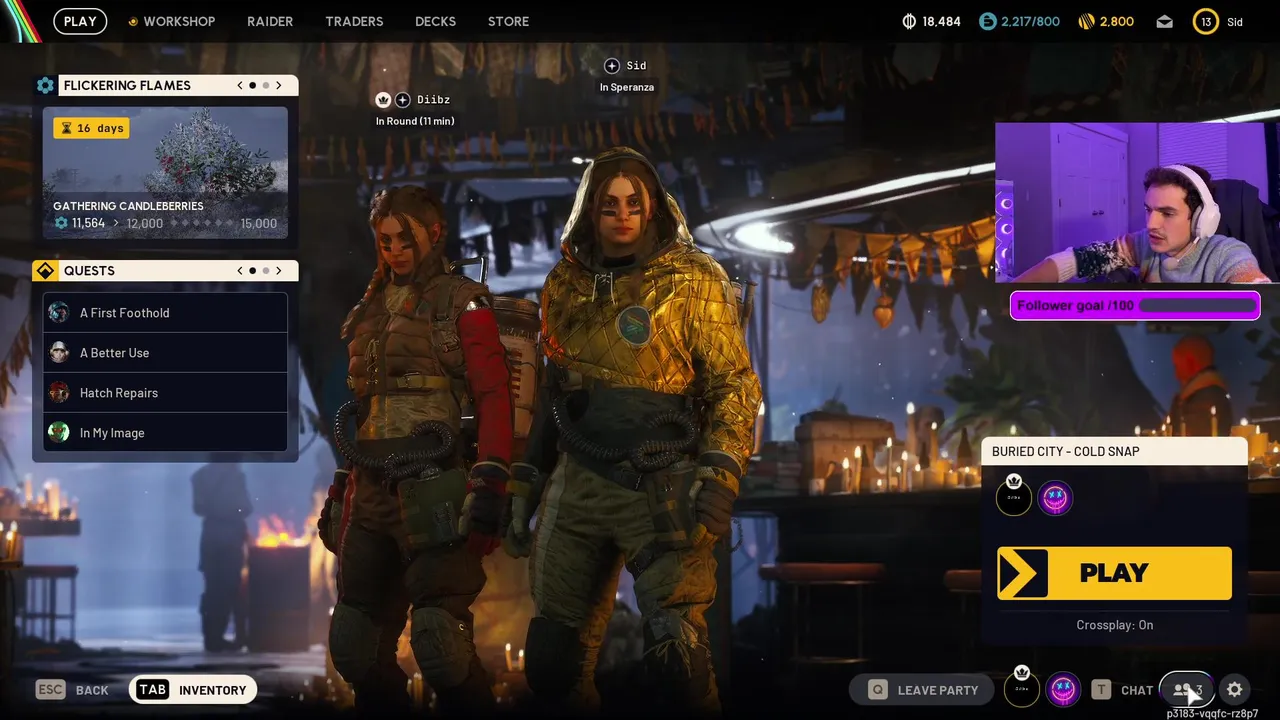1280x720 pixels.
Task: Click the plus icon next to Sid nameplate
Action: (612, 66)
